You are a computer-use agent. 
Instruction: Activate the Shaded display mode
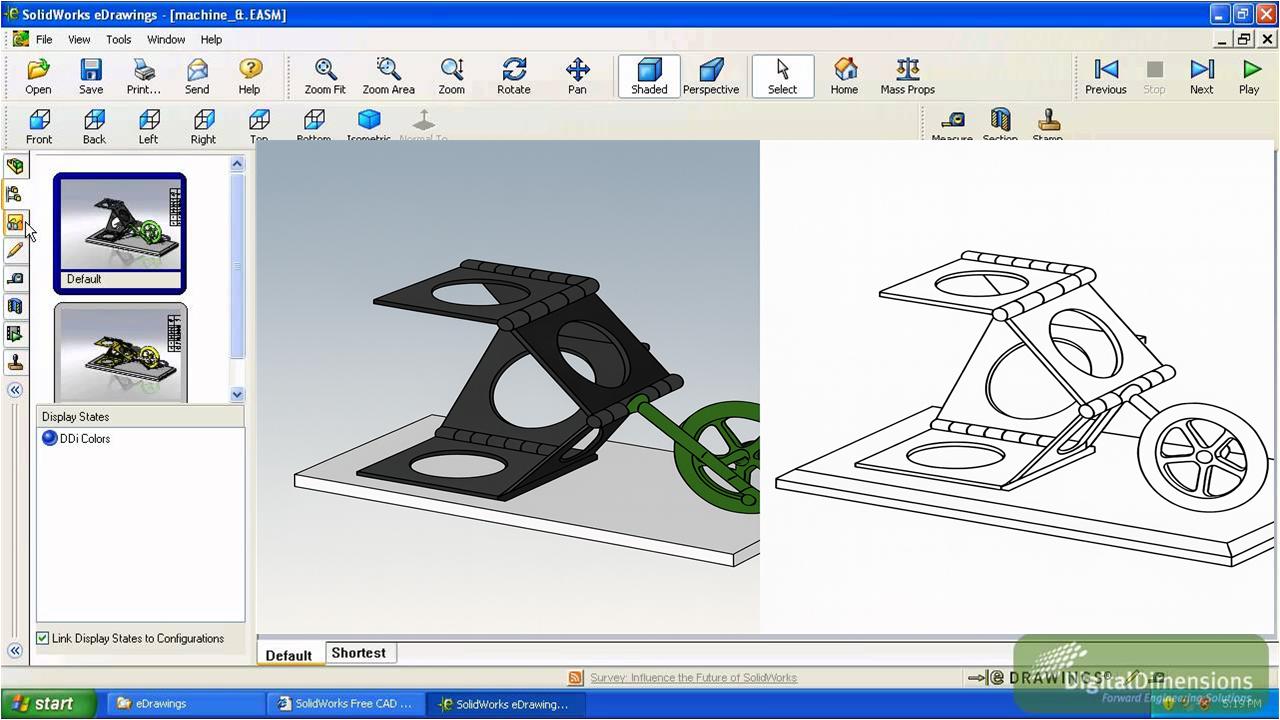coord(648,75)
